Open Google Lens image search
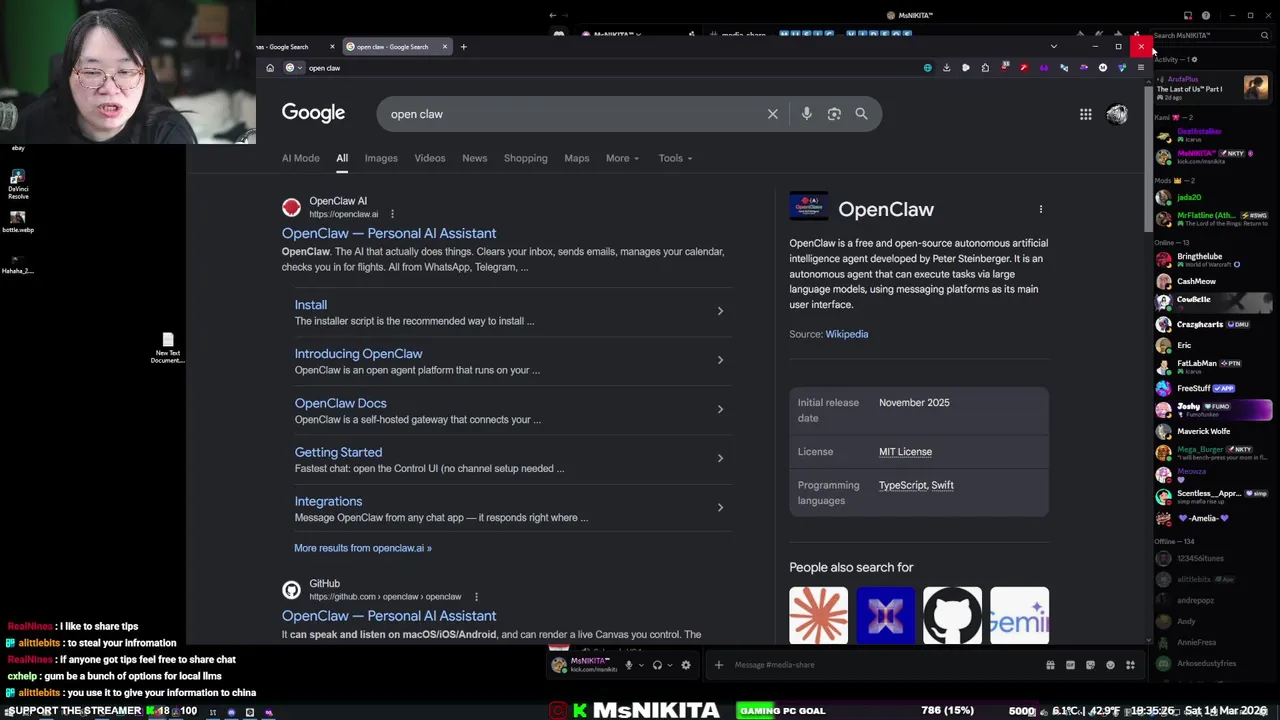Image resolution: width=1280 pixels, height=720 pixels. click(x=834, y=114)
